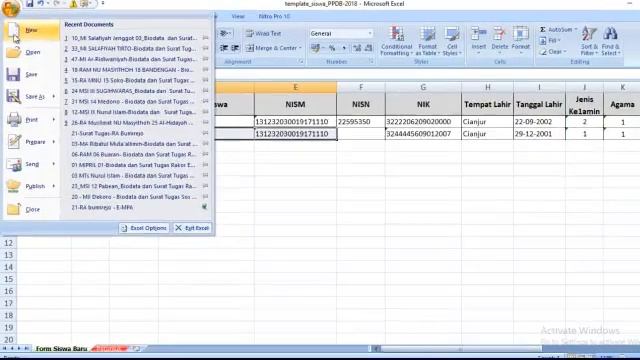Open Sort & Filter menu

click(589, 41)
